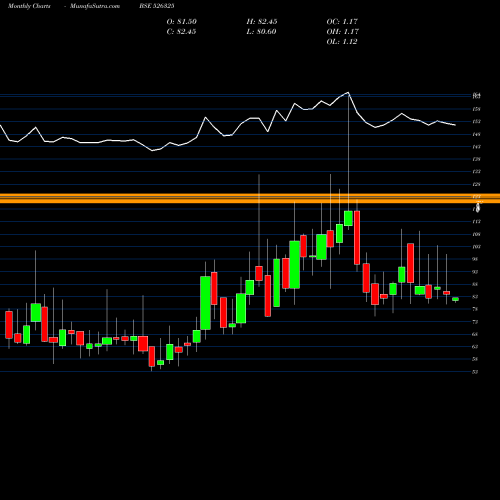500x500 pixels.
Task: Click the orange horizontal price band
Action: click(250, 198)
